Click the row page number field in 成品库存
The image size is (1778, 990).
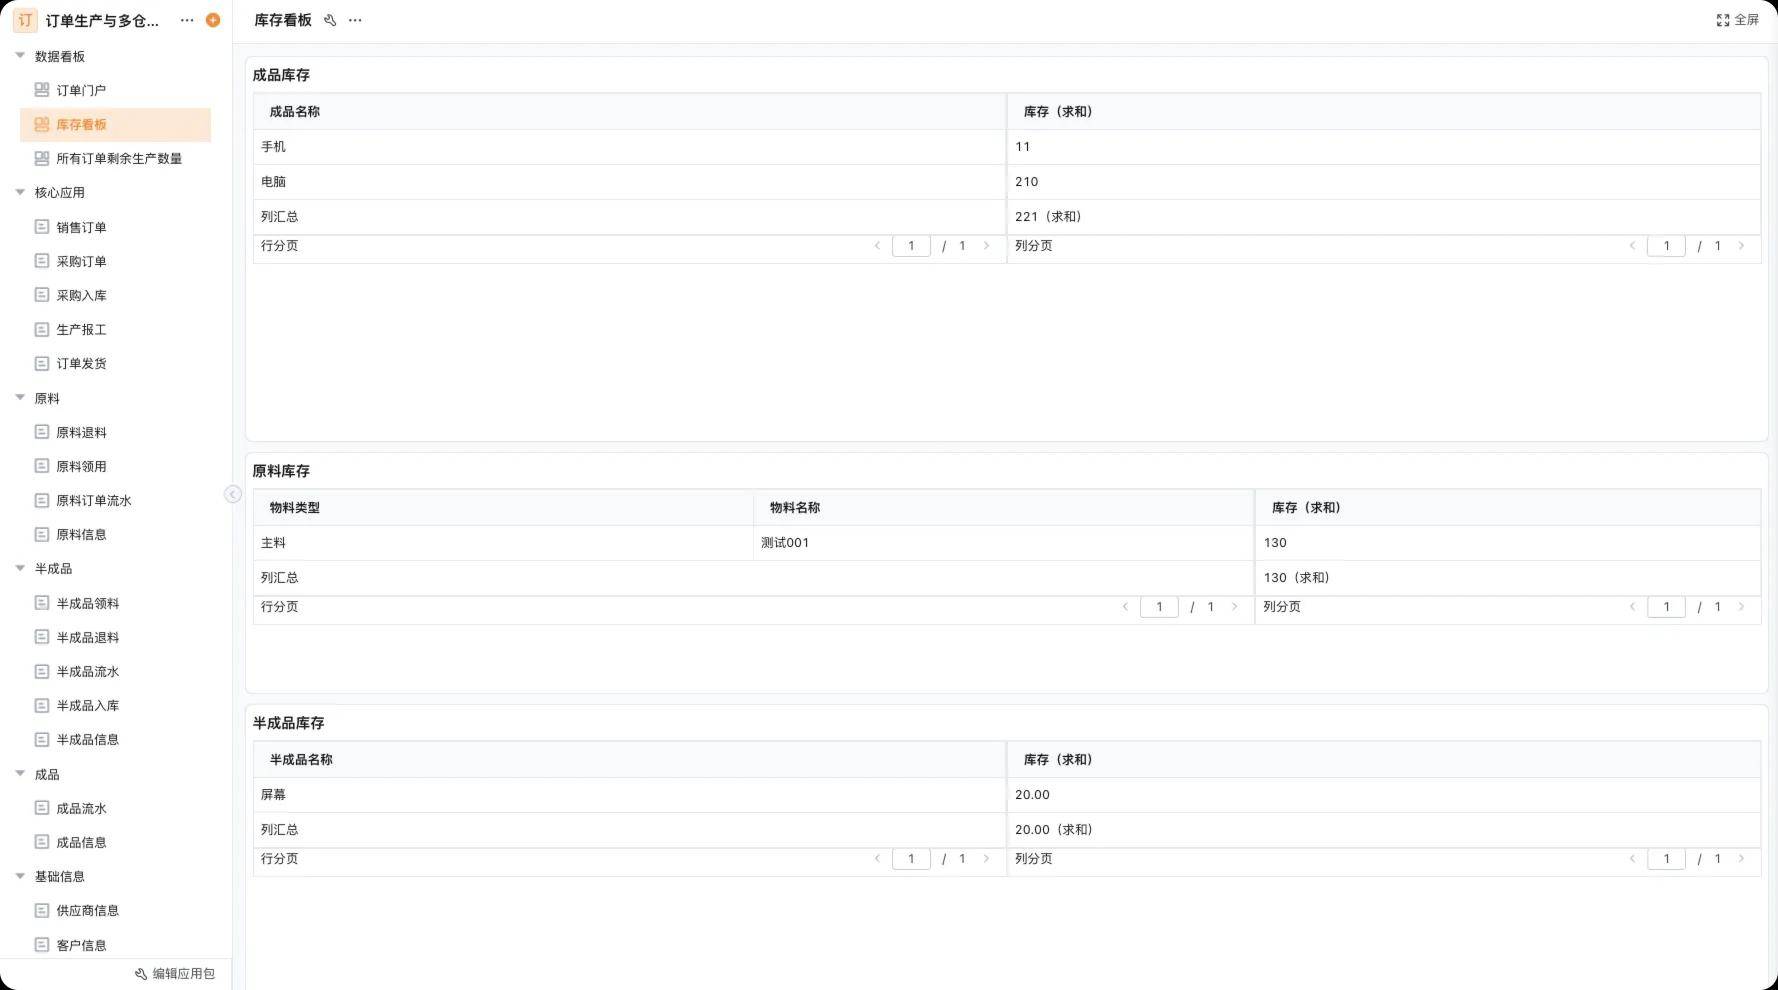911,246
